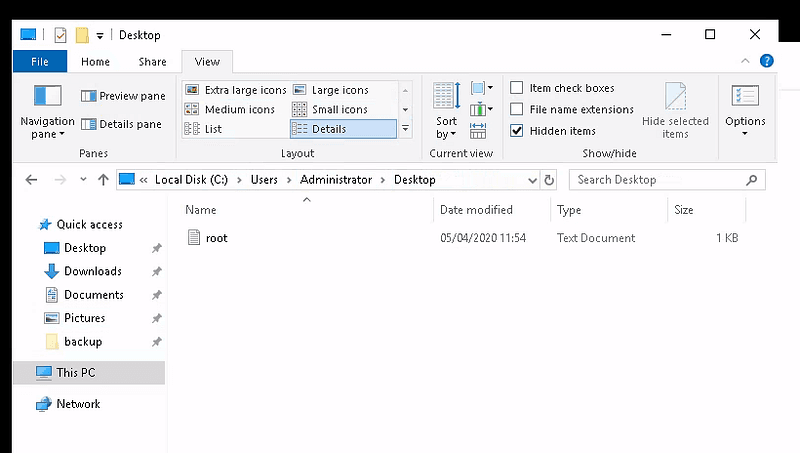The image size is (800, 453).
Task: Open the Help question mark icon
Action: click(766, 62)
